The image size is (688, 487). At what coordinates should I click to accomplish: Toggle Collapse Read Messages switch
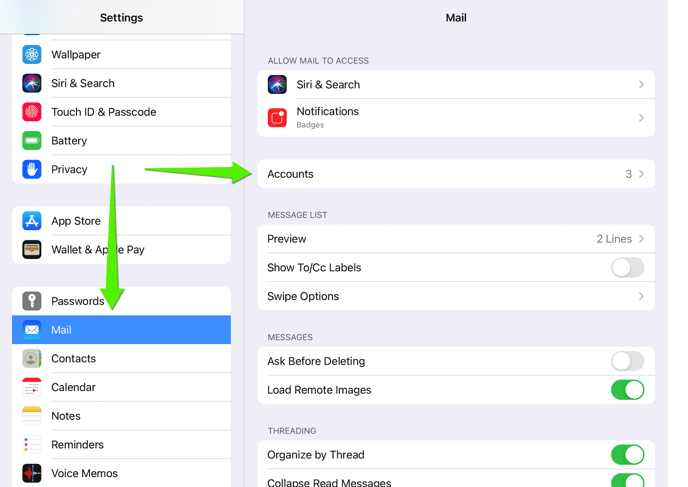click(x=627, y=480)
